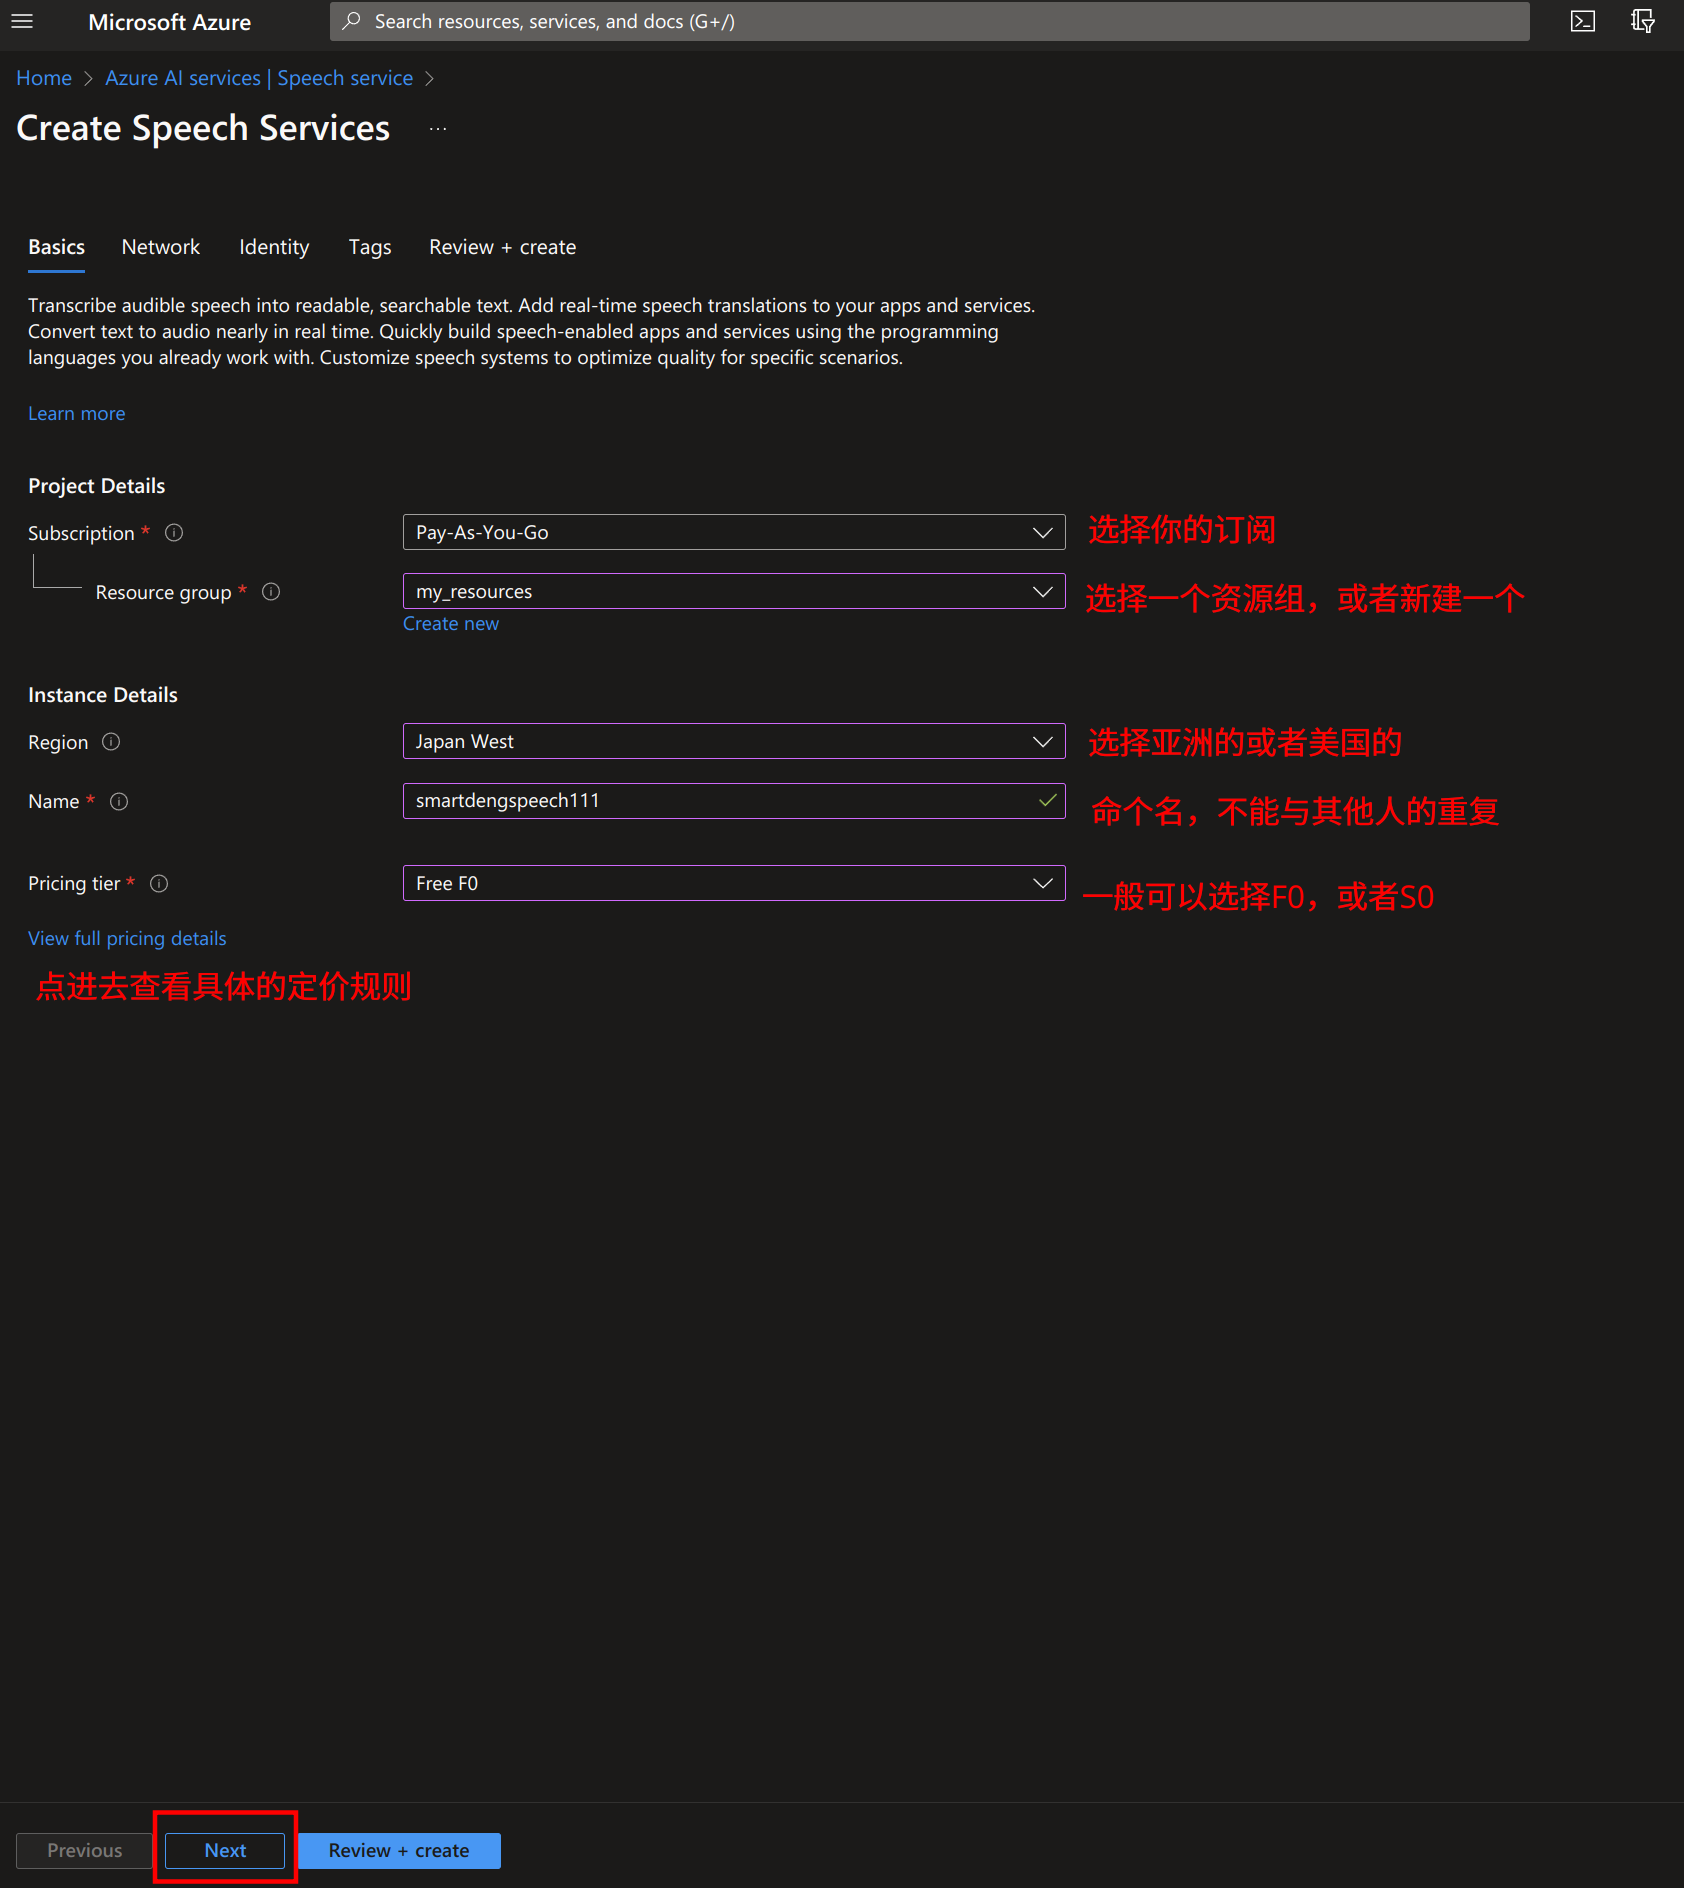Expand the Pricing tier dropdown Free F0
Viewport: 1684px width, 1888px height.
click(x=734, y=883)
